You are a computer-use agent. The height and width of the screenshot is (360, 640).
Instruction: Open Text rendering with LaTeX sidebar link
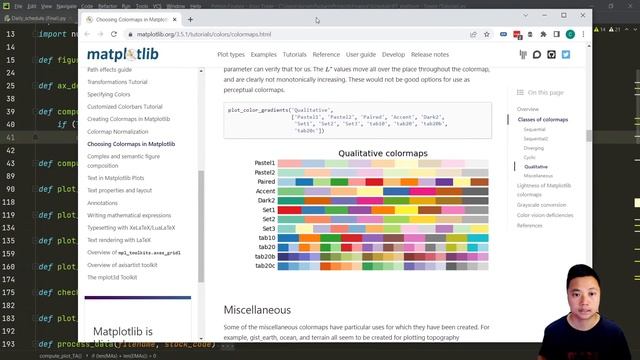(x=119, y=240)
